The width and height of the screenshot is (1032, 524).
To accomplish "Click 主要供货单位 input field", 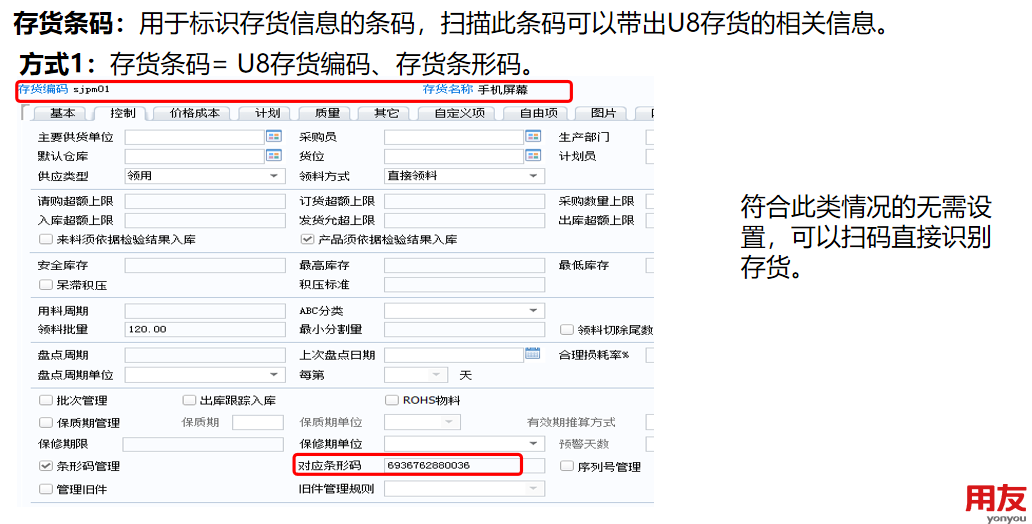I will tap(195, 137).
